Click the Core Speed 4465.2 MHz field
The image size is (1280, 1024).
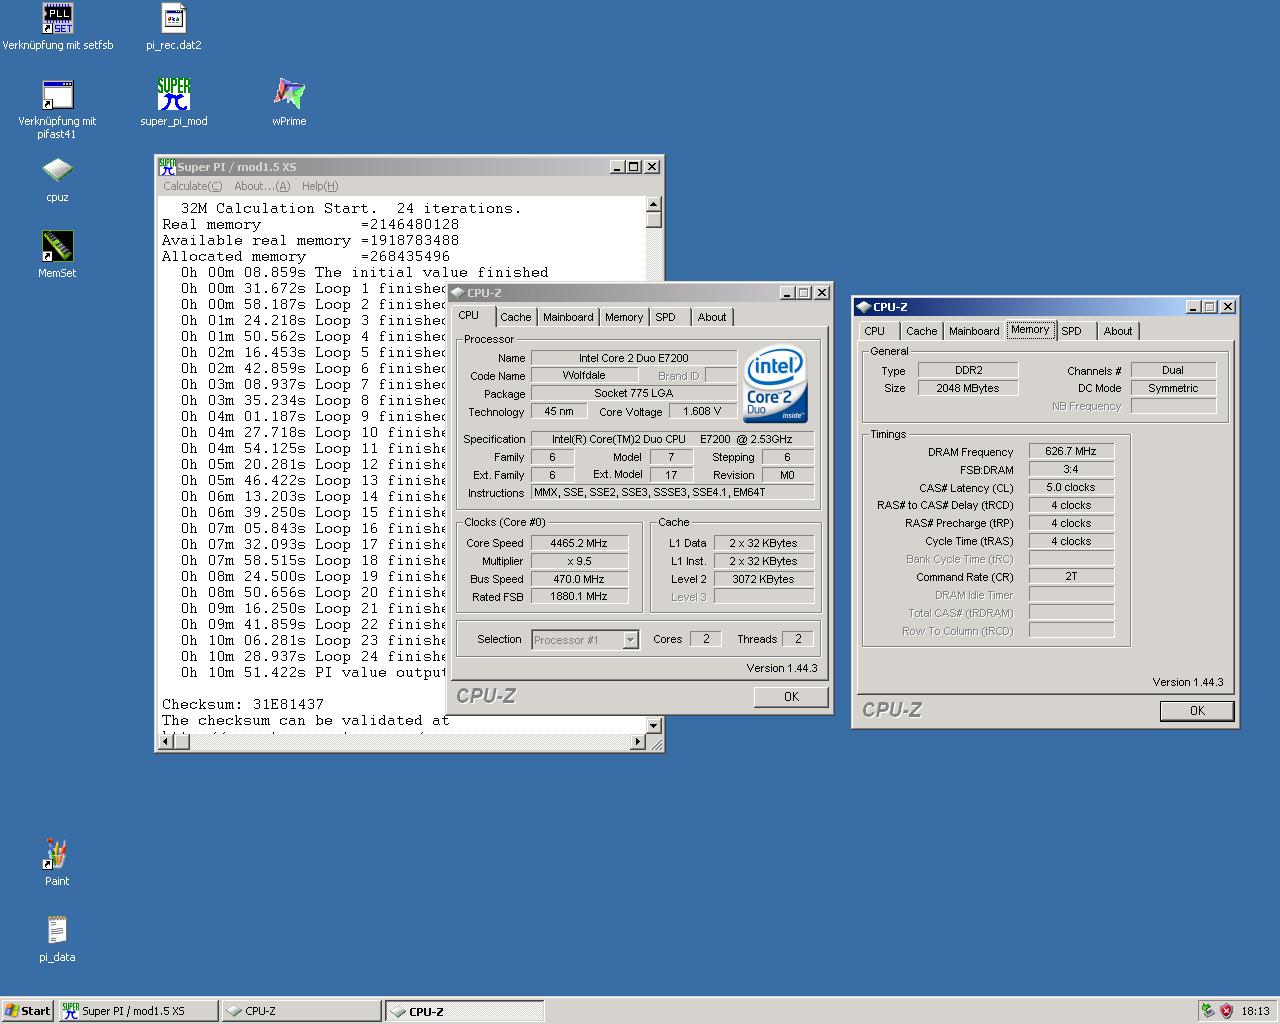pos(579,543)
